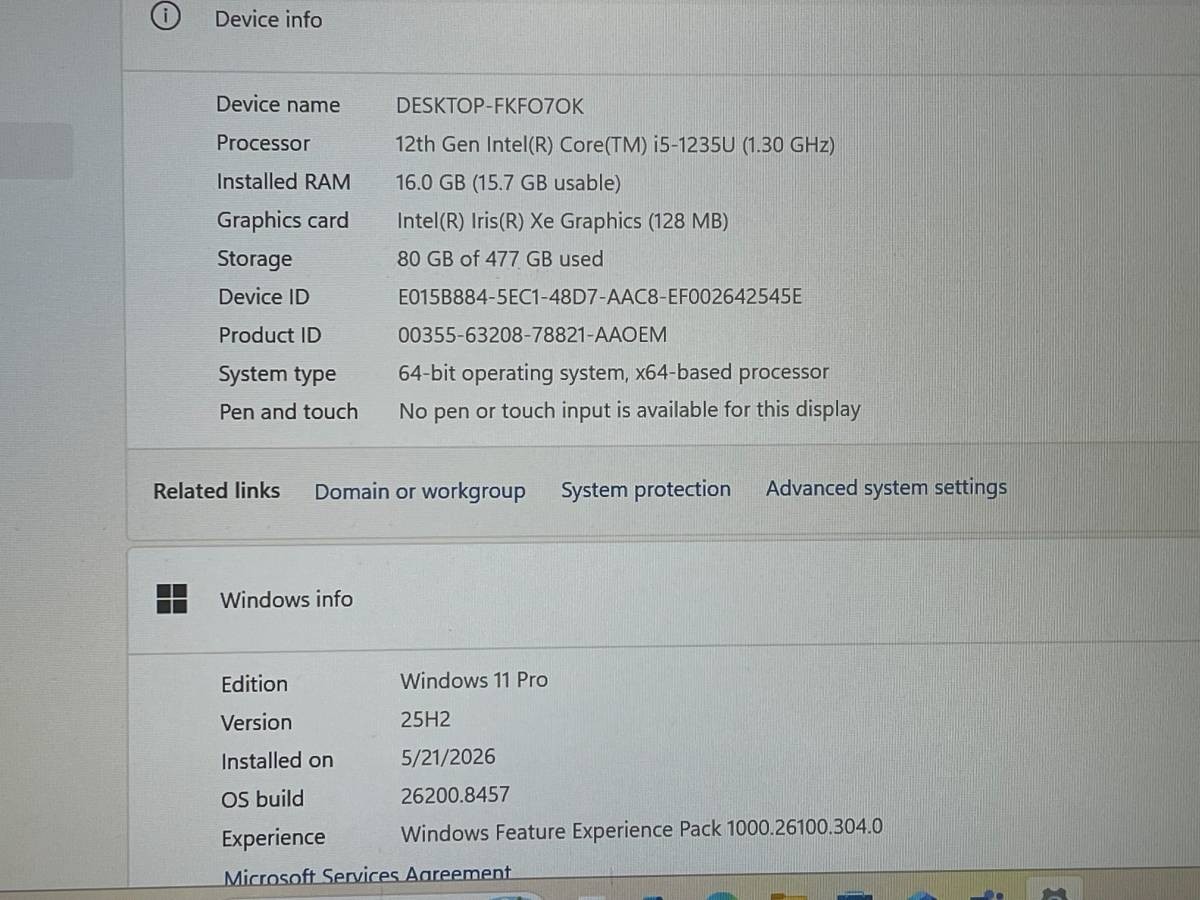
Task: Click the No pen or touch input text
Action: coord(630,410)
